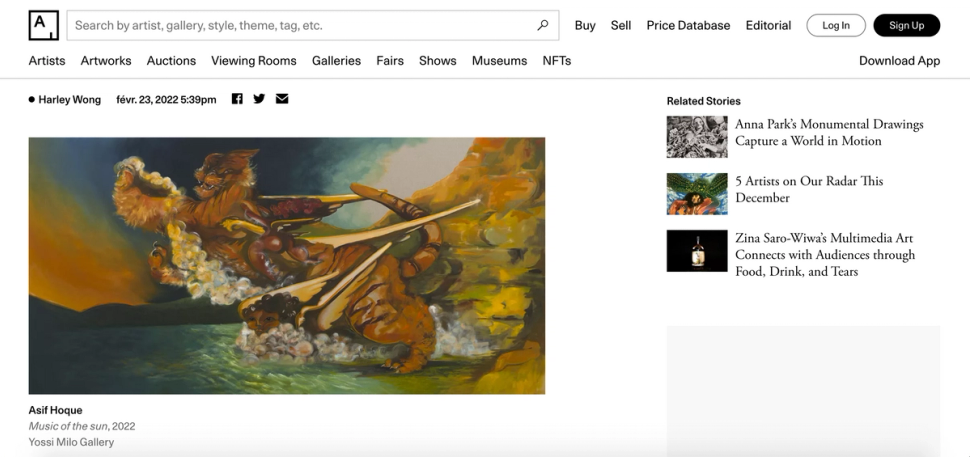This screenshot has width=970, height=457.
Task: Click the search magnifier icon
Action: pos(543,25)
